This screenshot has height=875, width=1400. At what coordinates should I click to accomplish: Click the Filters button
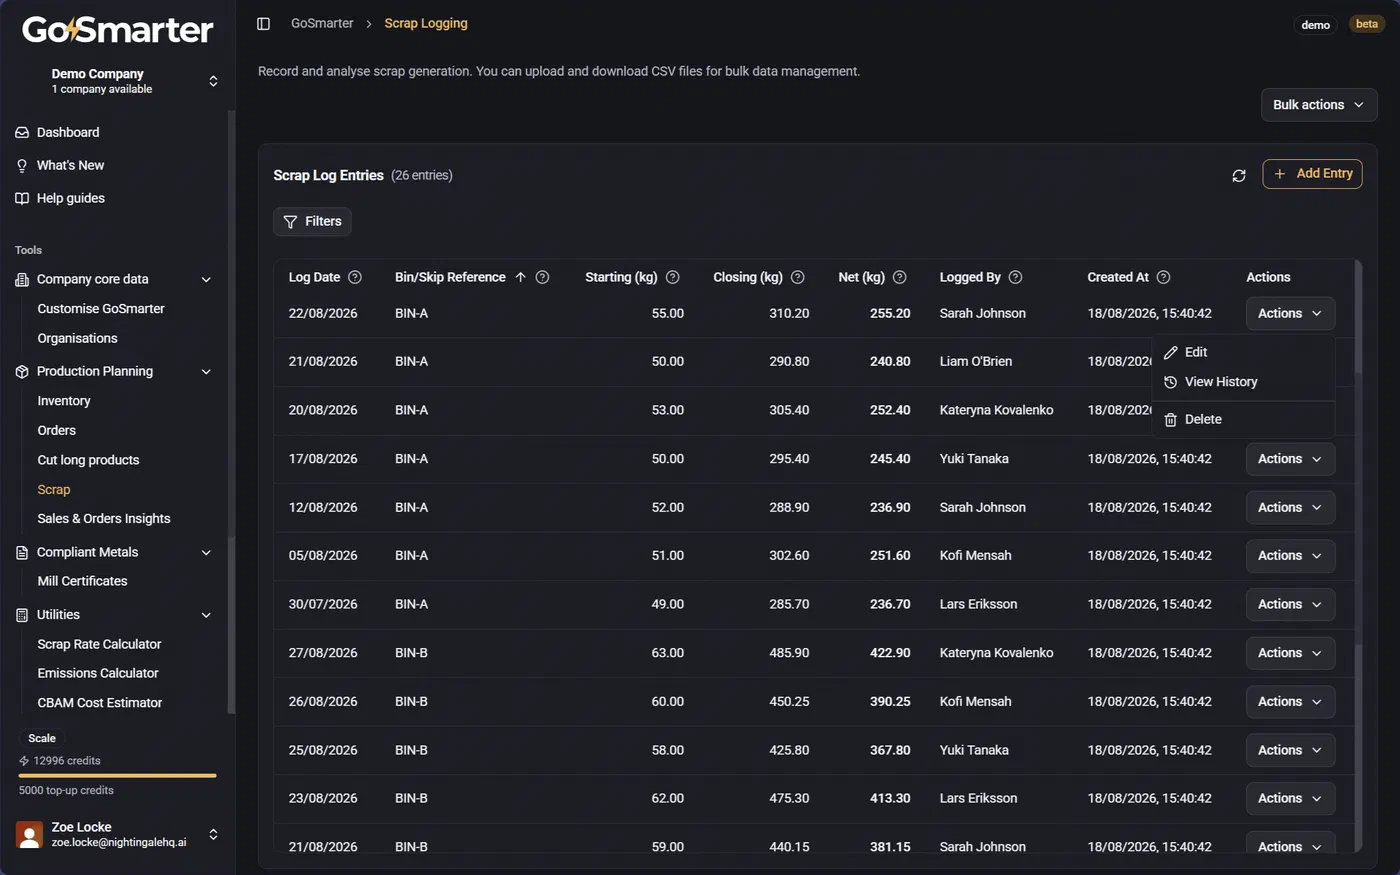tap(312, 222)
